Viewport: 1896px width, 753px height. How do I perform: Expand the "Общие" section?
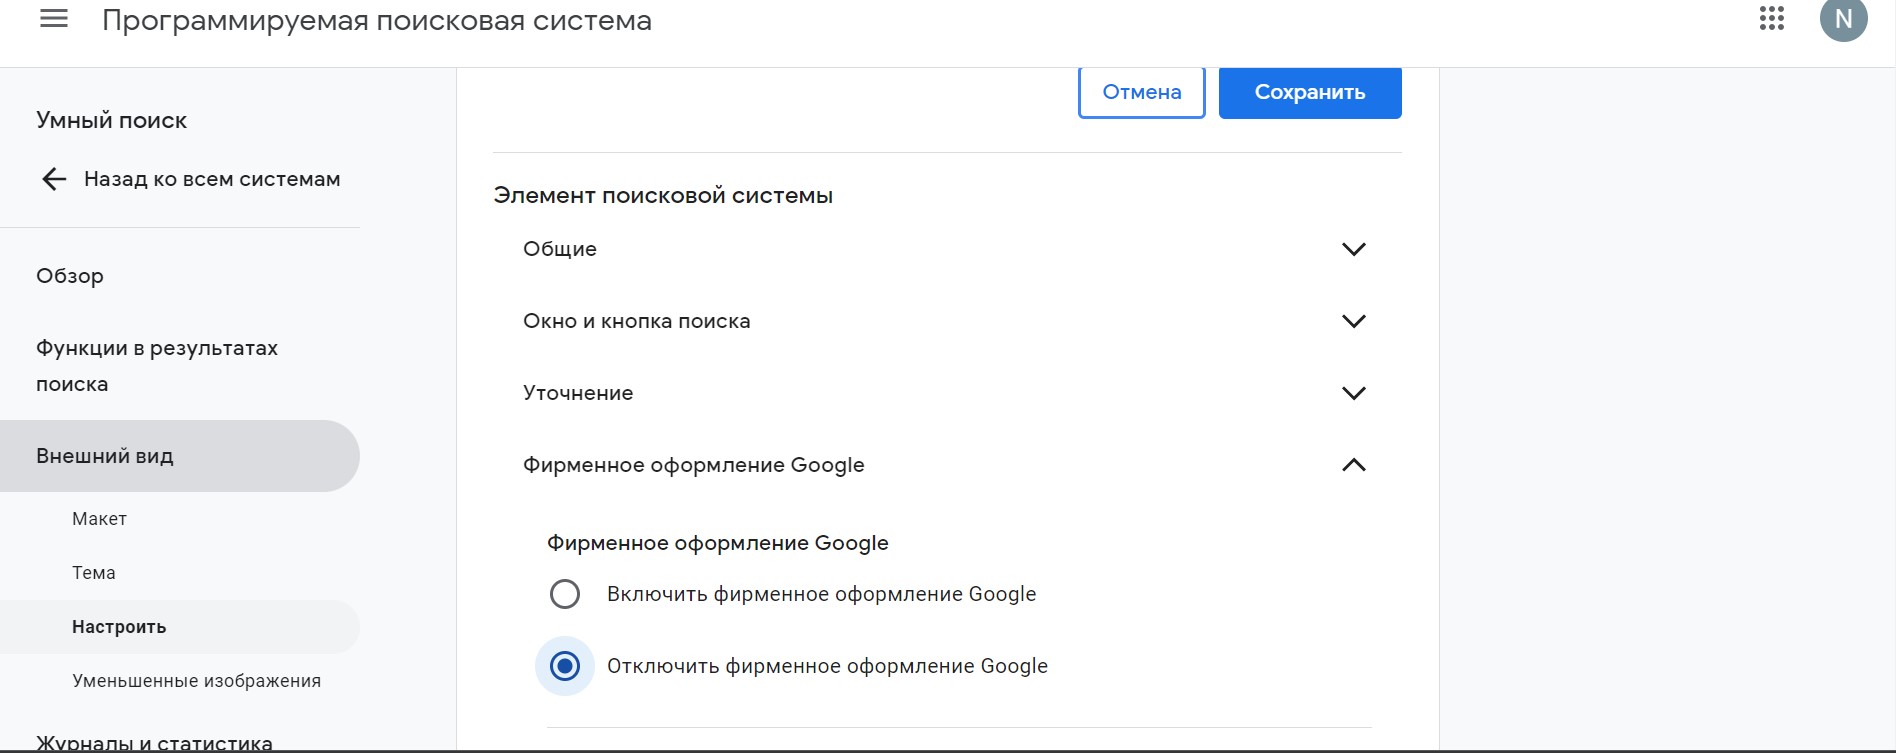1353,249
